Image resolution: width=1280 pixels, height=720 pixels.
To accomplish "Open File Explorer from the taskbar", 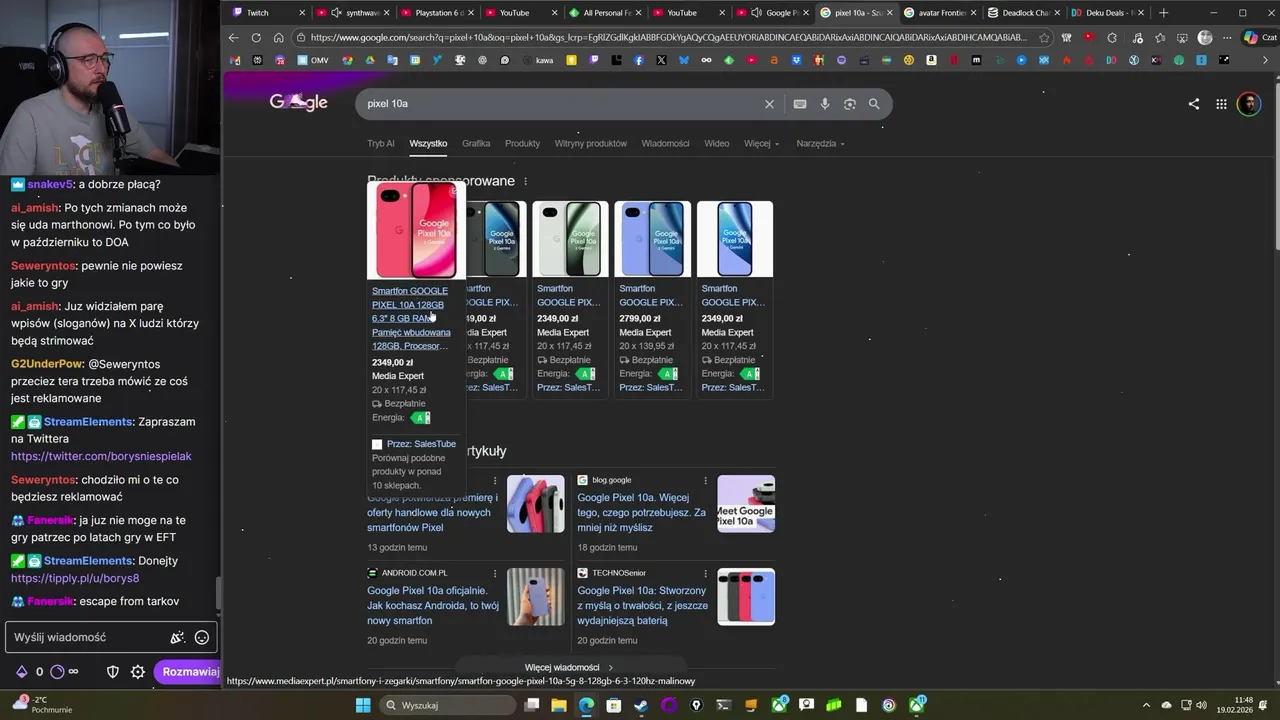I will click(559, 705).
